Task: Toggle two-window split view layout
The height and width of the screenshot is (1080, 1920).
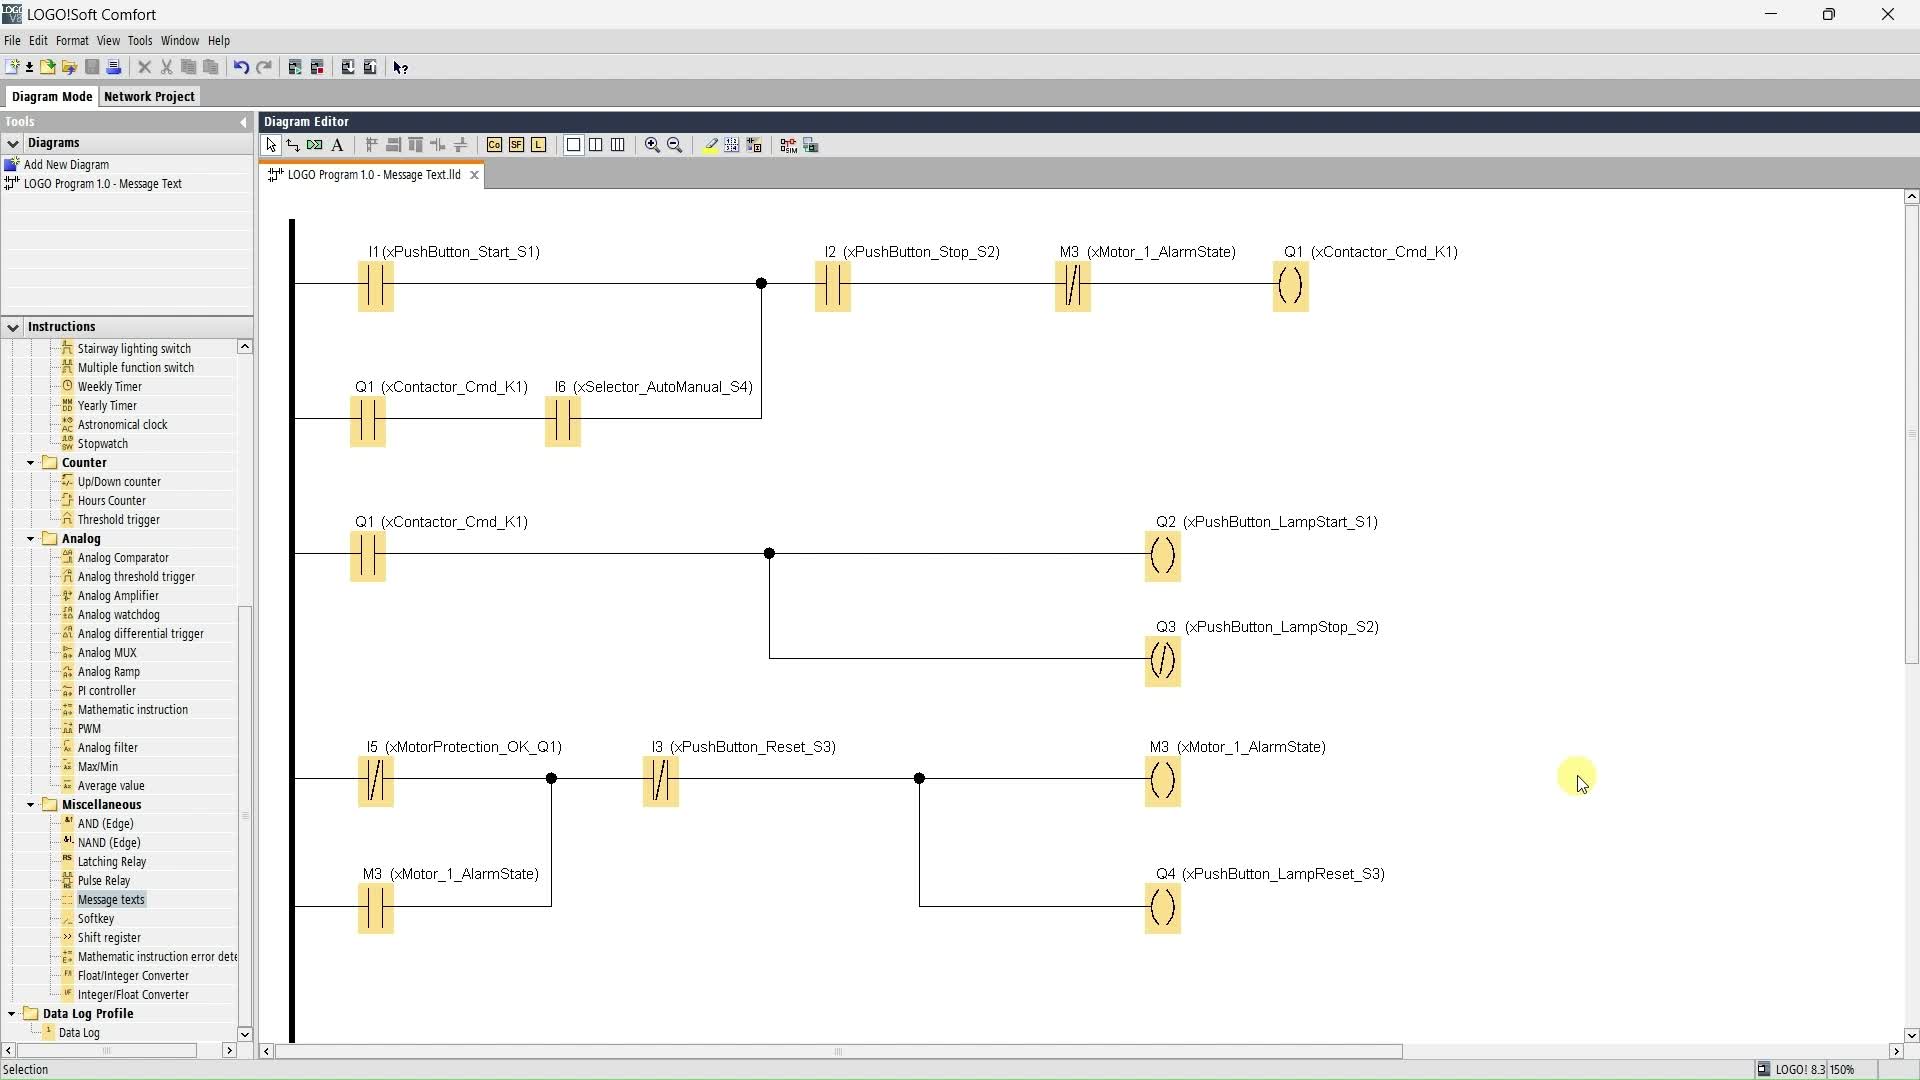Action: coord(596,145)
